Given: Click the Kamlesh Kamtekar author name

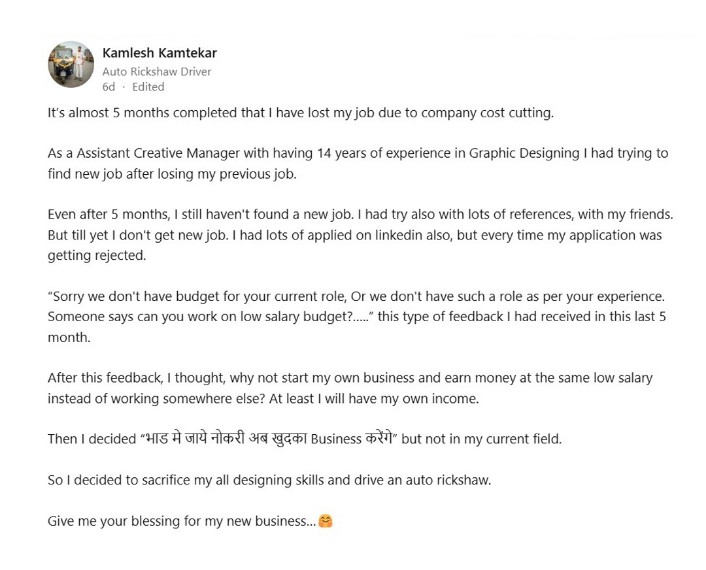Looking at the screenshot, I should [159, 53].
